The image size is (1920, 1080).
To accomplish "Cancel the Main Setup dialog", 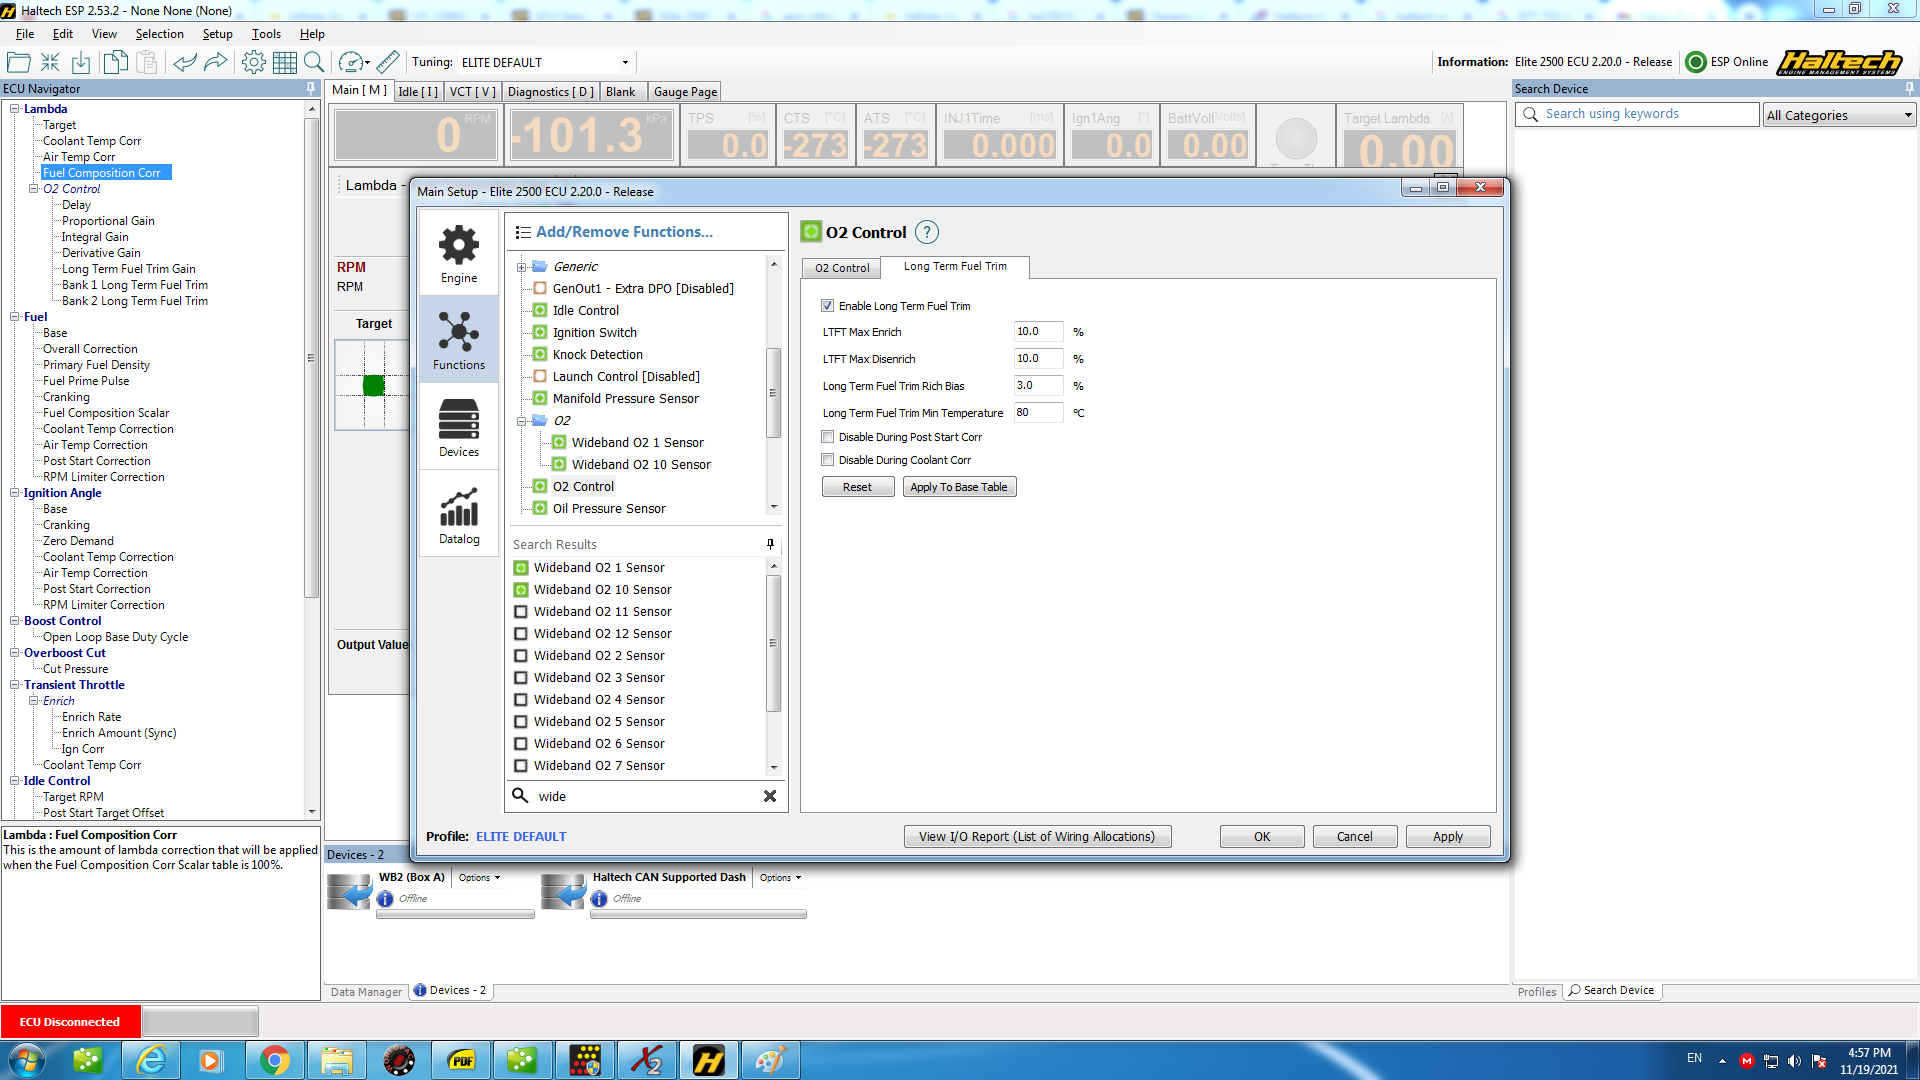I will click(x=1355, y=837).
